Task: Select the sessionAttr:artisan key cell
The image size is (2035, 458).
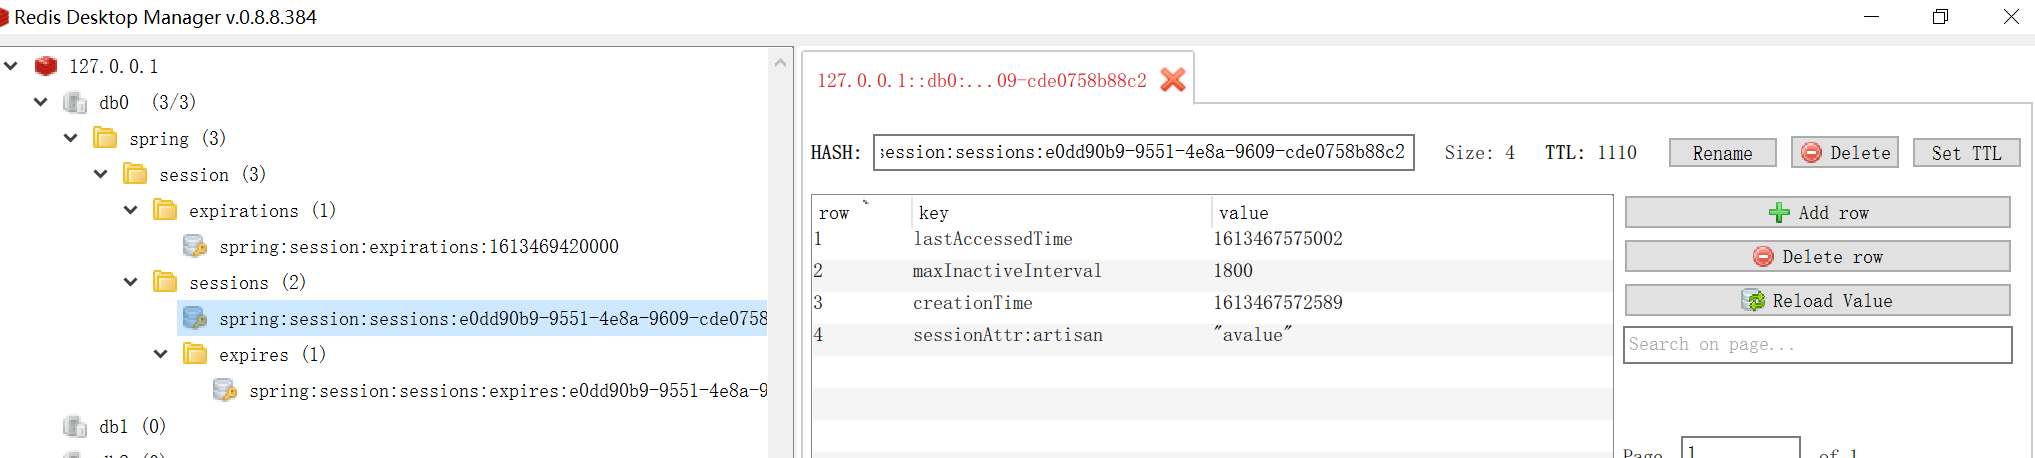Action: [x=1008, y=335]
